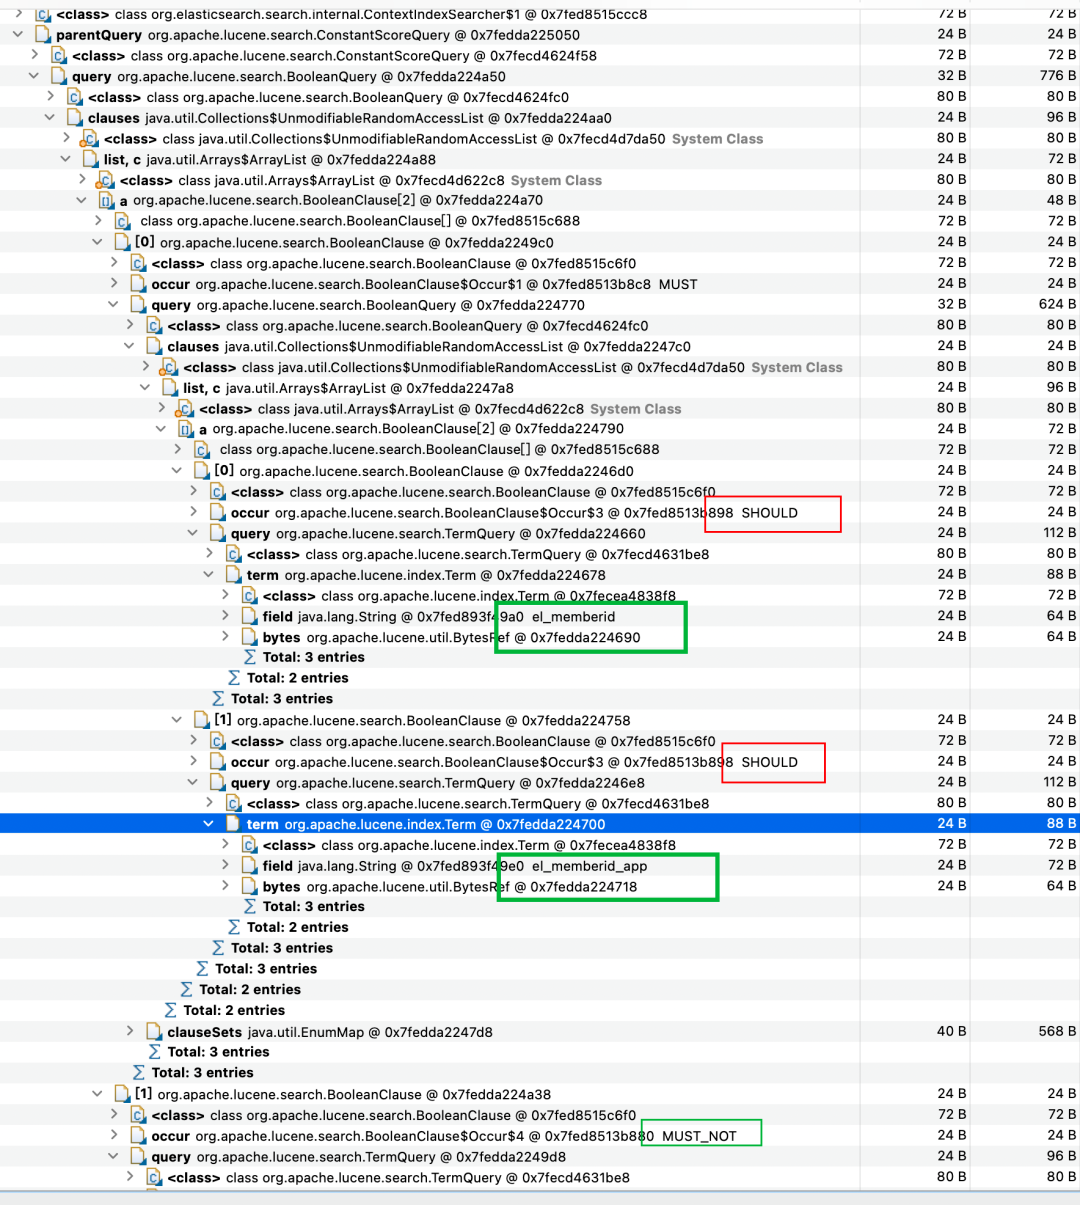The height and width of the screenshot is (1205, 1080).
Task: Click the array icon of BooleanClause[2] @ 0x7fedda224790
Action: (x=186, y=429)
